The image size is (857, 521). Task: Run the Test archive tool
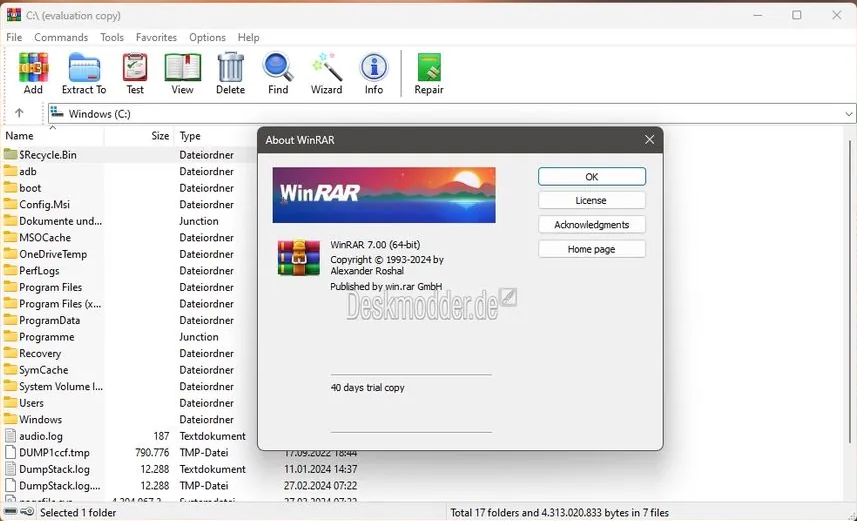click(x=135, y=74)
